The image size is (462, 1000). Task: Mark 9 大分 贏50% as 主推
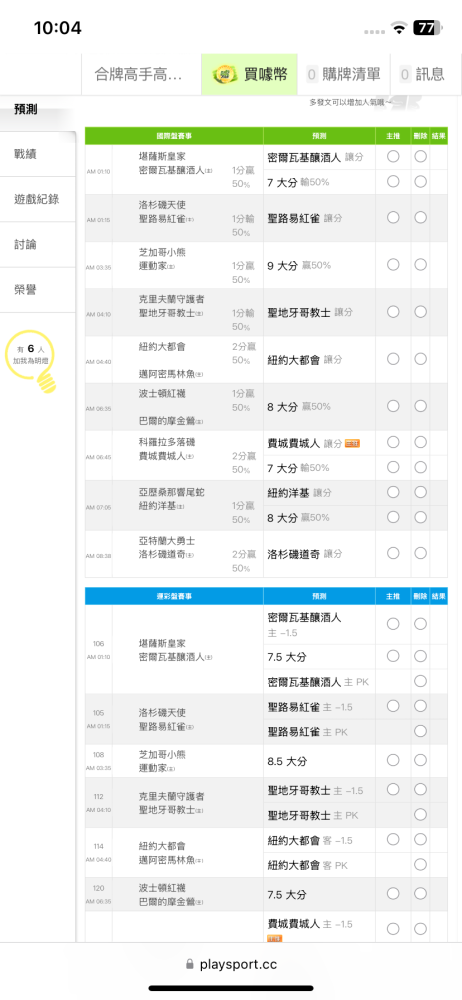tap(393, 264)
